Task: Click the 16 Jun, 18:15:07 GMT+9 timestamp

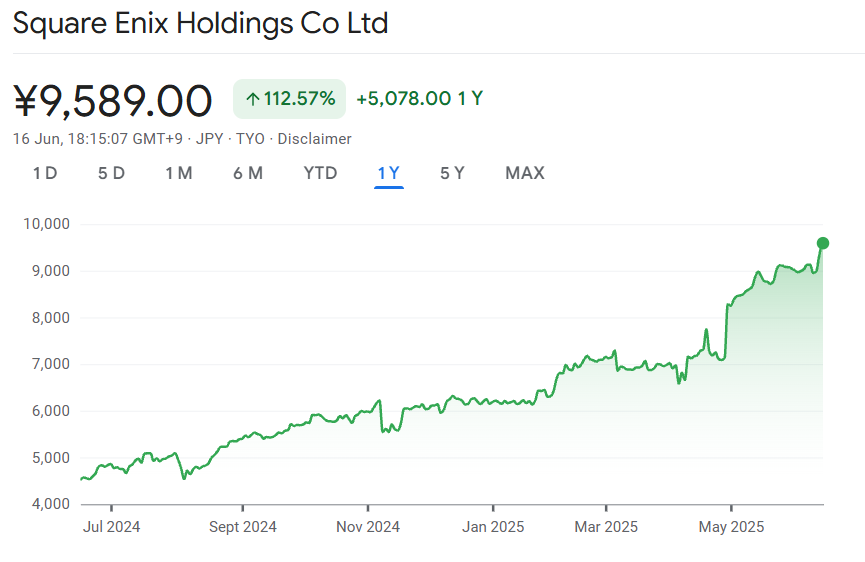Action: [x=98, y=139]
